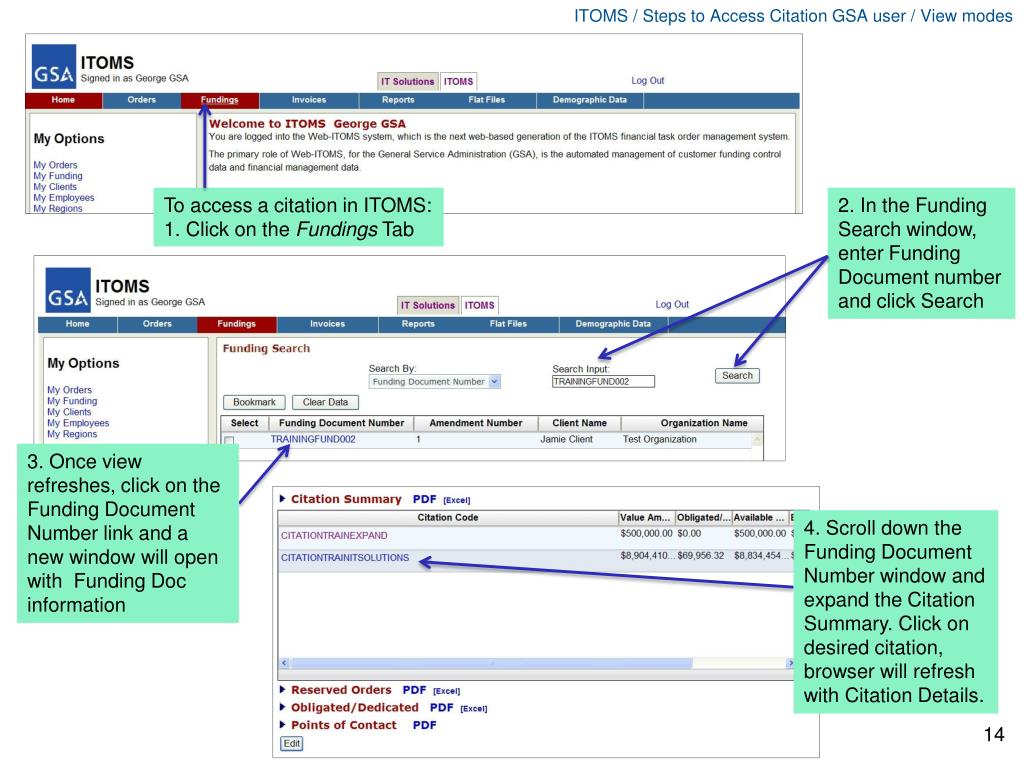Viewport: 1024px width, 768px height.
Task: Open My Employees in the Welcome window sidebar
Action: 64,197
